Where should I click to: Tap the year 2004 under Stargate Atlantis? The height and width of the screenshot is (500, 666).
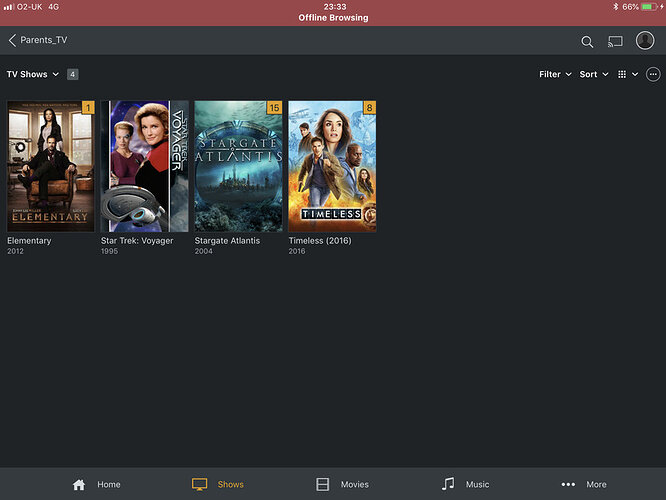coord(203,251)
